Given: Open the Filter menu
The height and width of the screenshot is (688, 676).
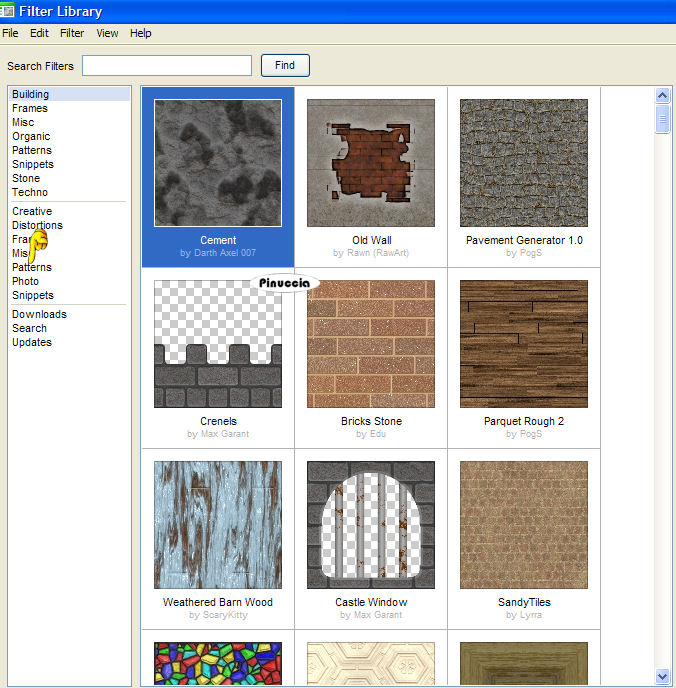Looking at the screenshot, I should (x=72, y=33).
